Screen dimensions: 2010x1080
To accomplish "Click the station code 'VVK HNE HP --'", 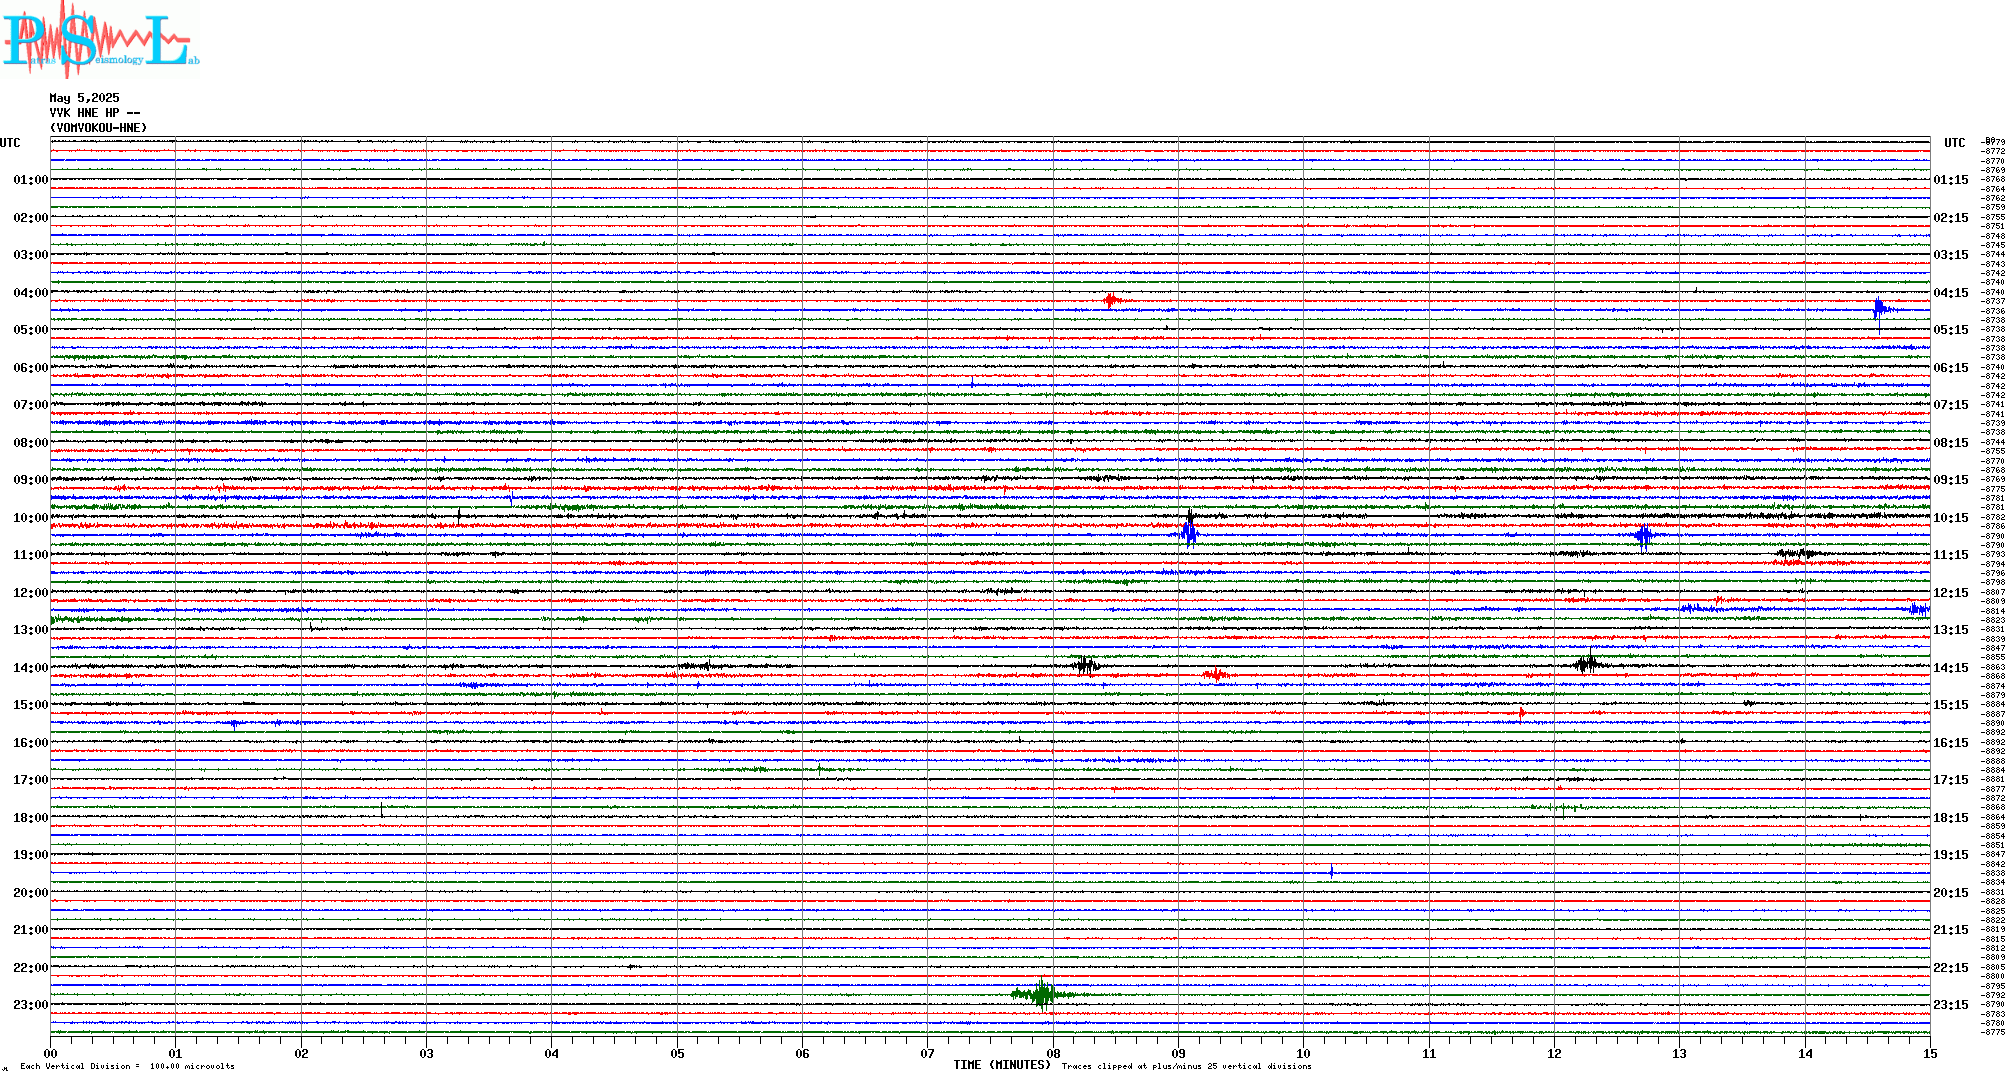I will click(95, 113).
